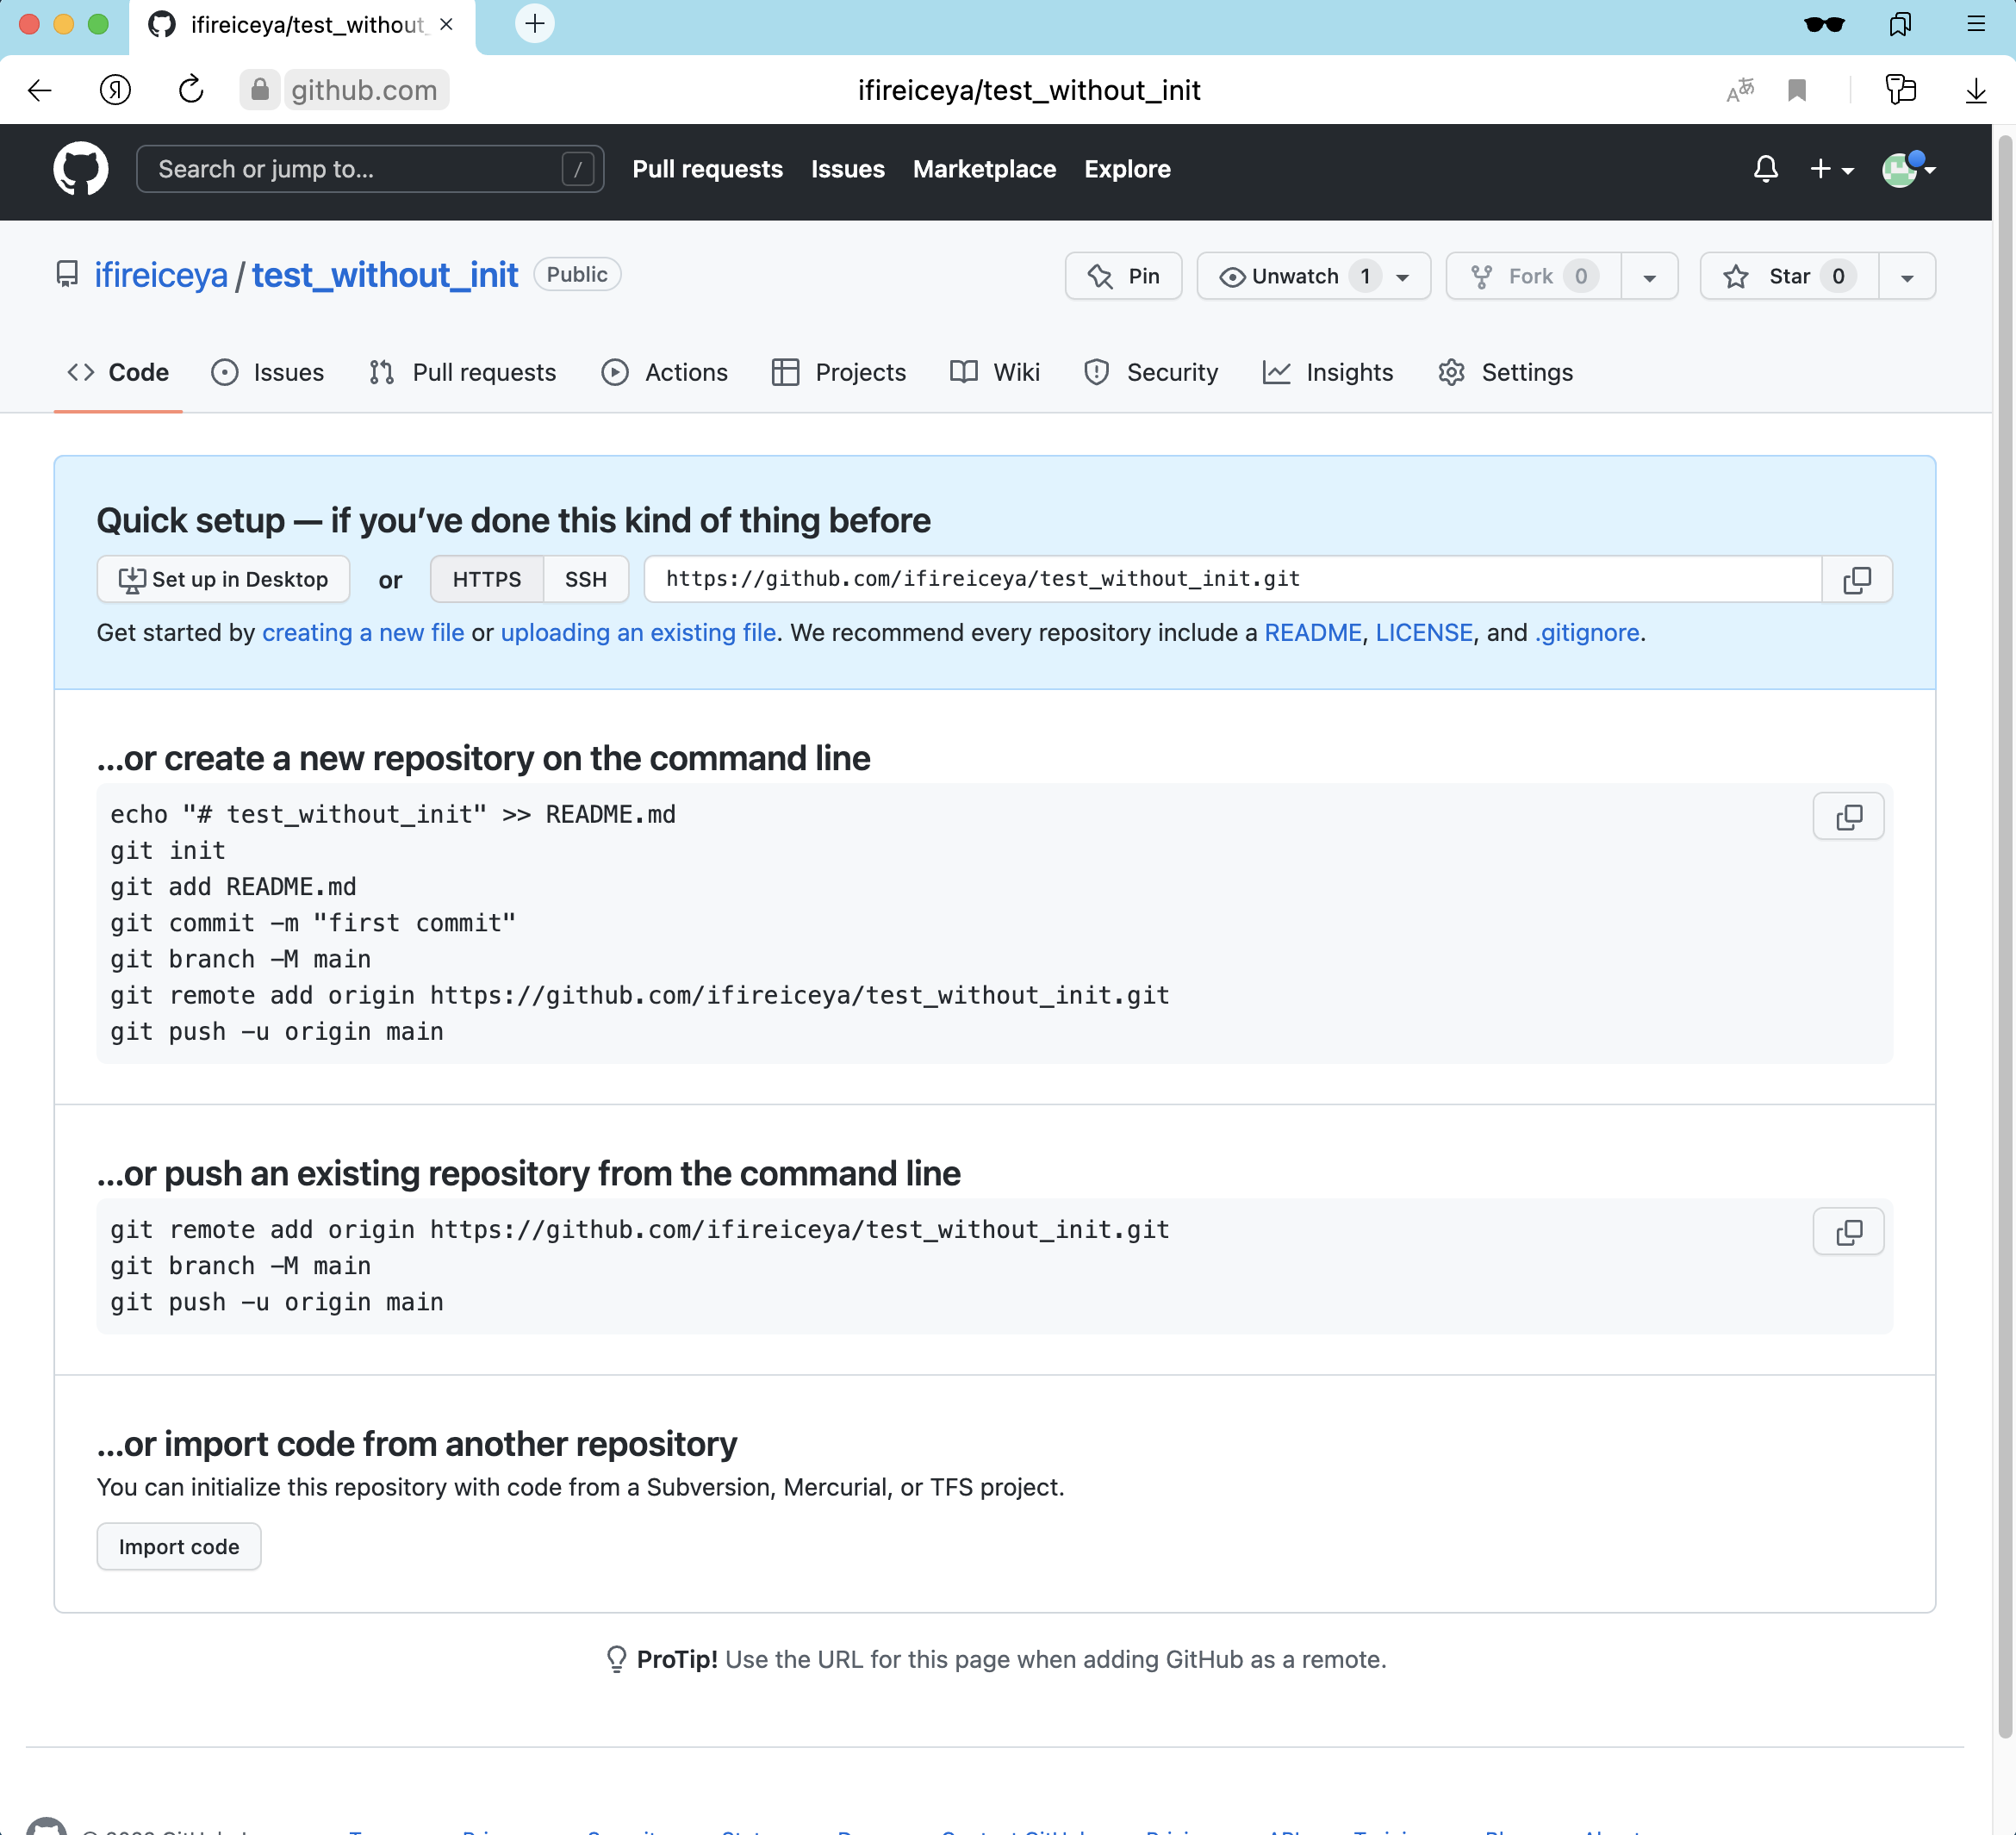Copy the repository HTTPS URL to clipboard
Viewport: 2016px width, 1835px height.
point(1856,580)
